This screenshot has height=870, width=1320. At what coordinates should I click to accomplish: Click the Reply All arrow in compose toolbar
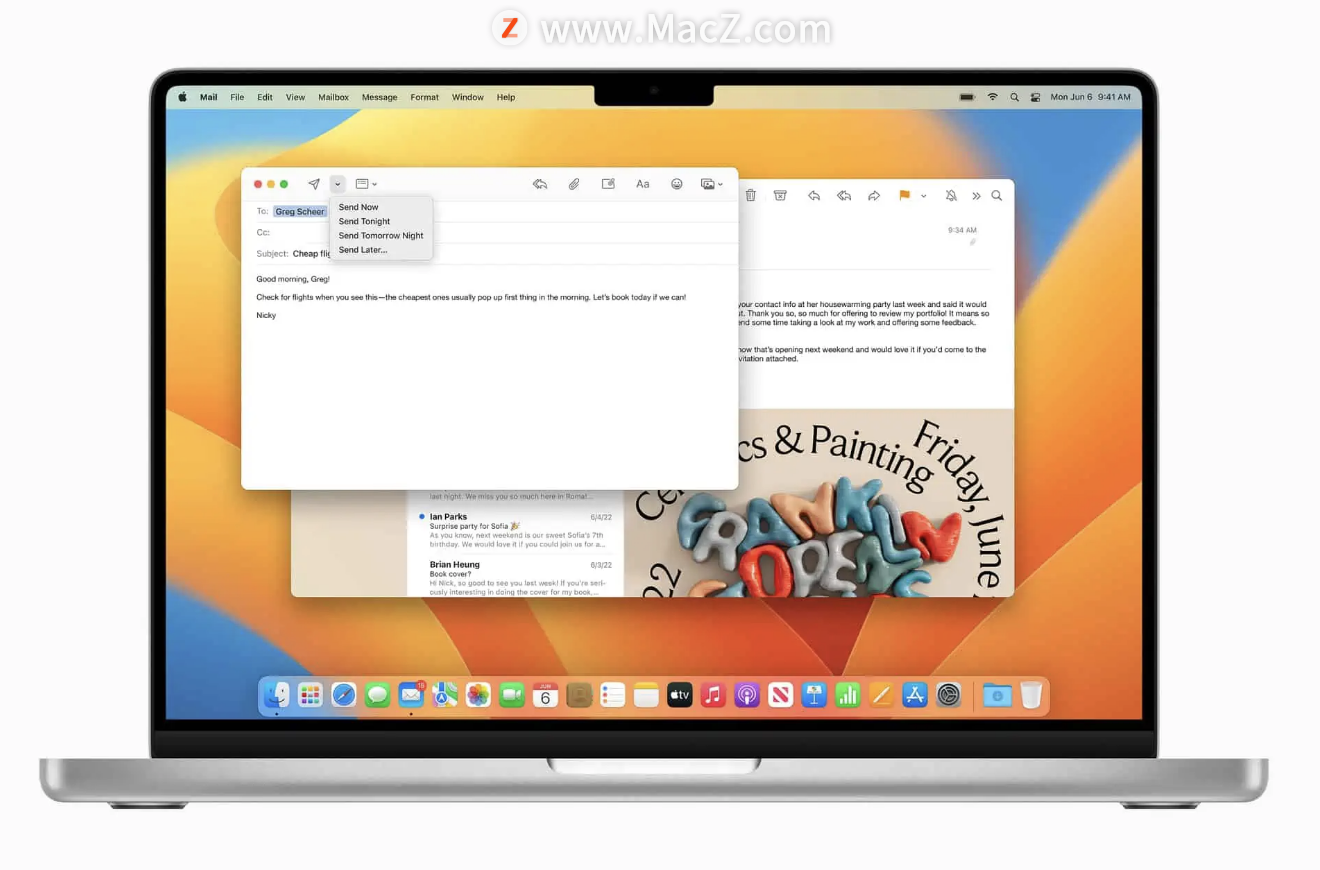pyautogui.click(x=540, y=184)
